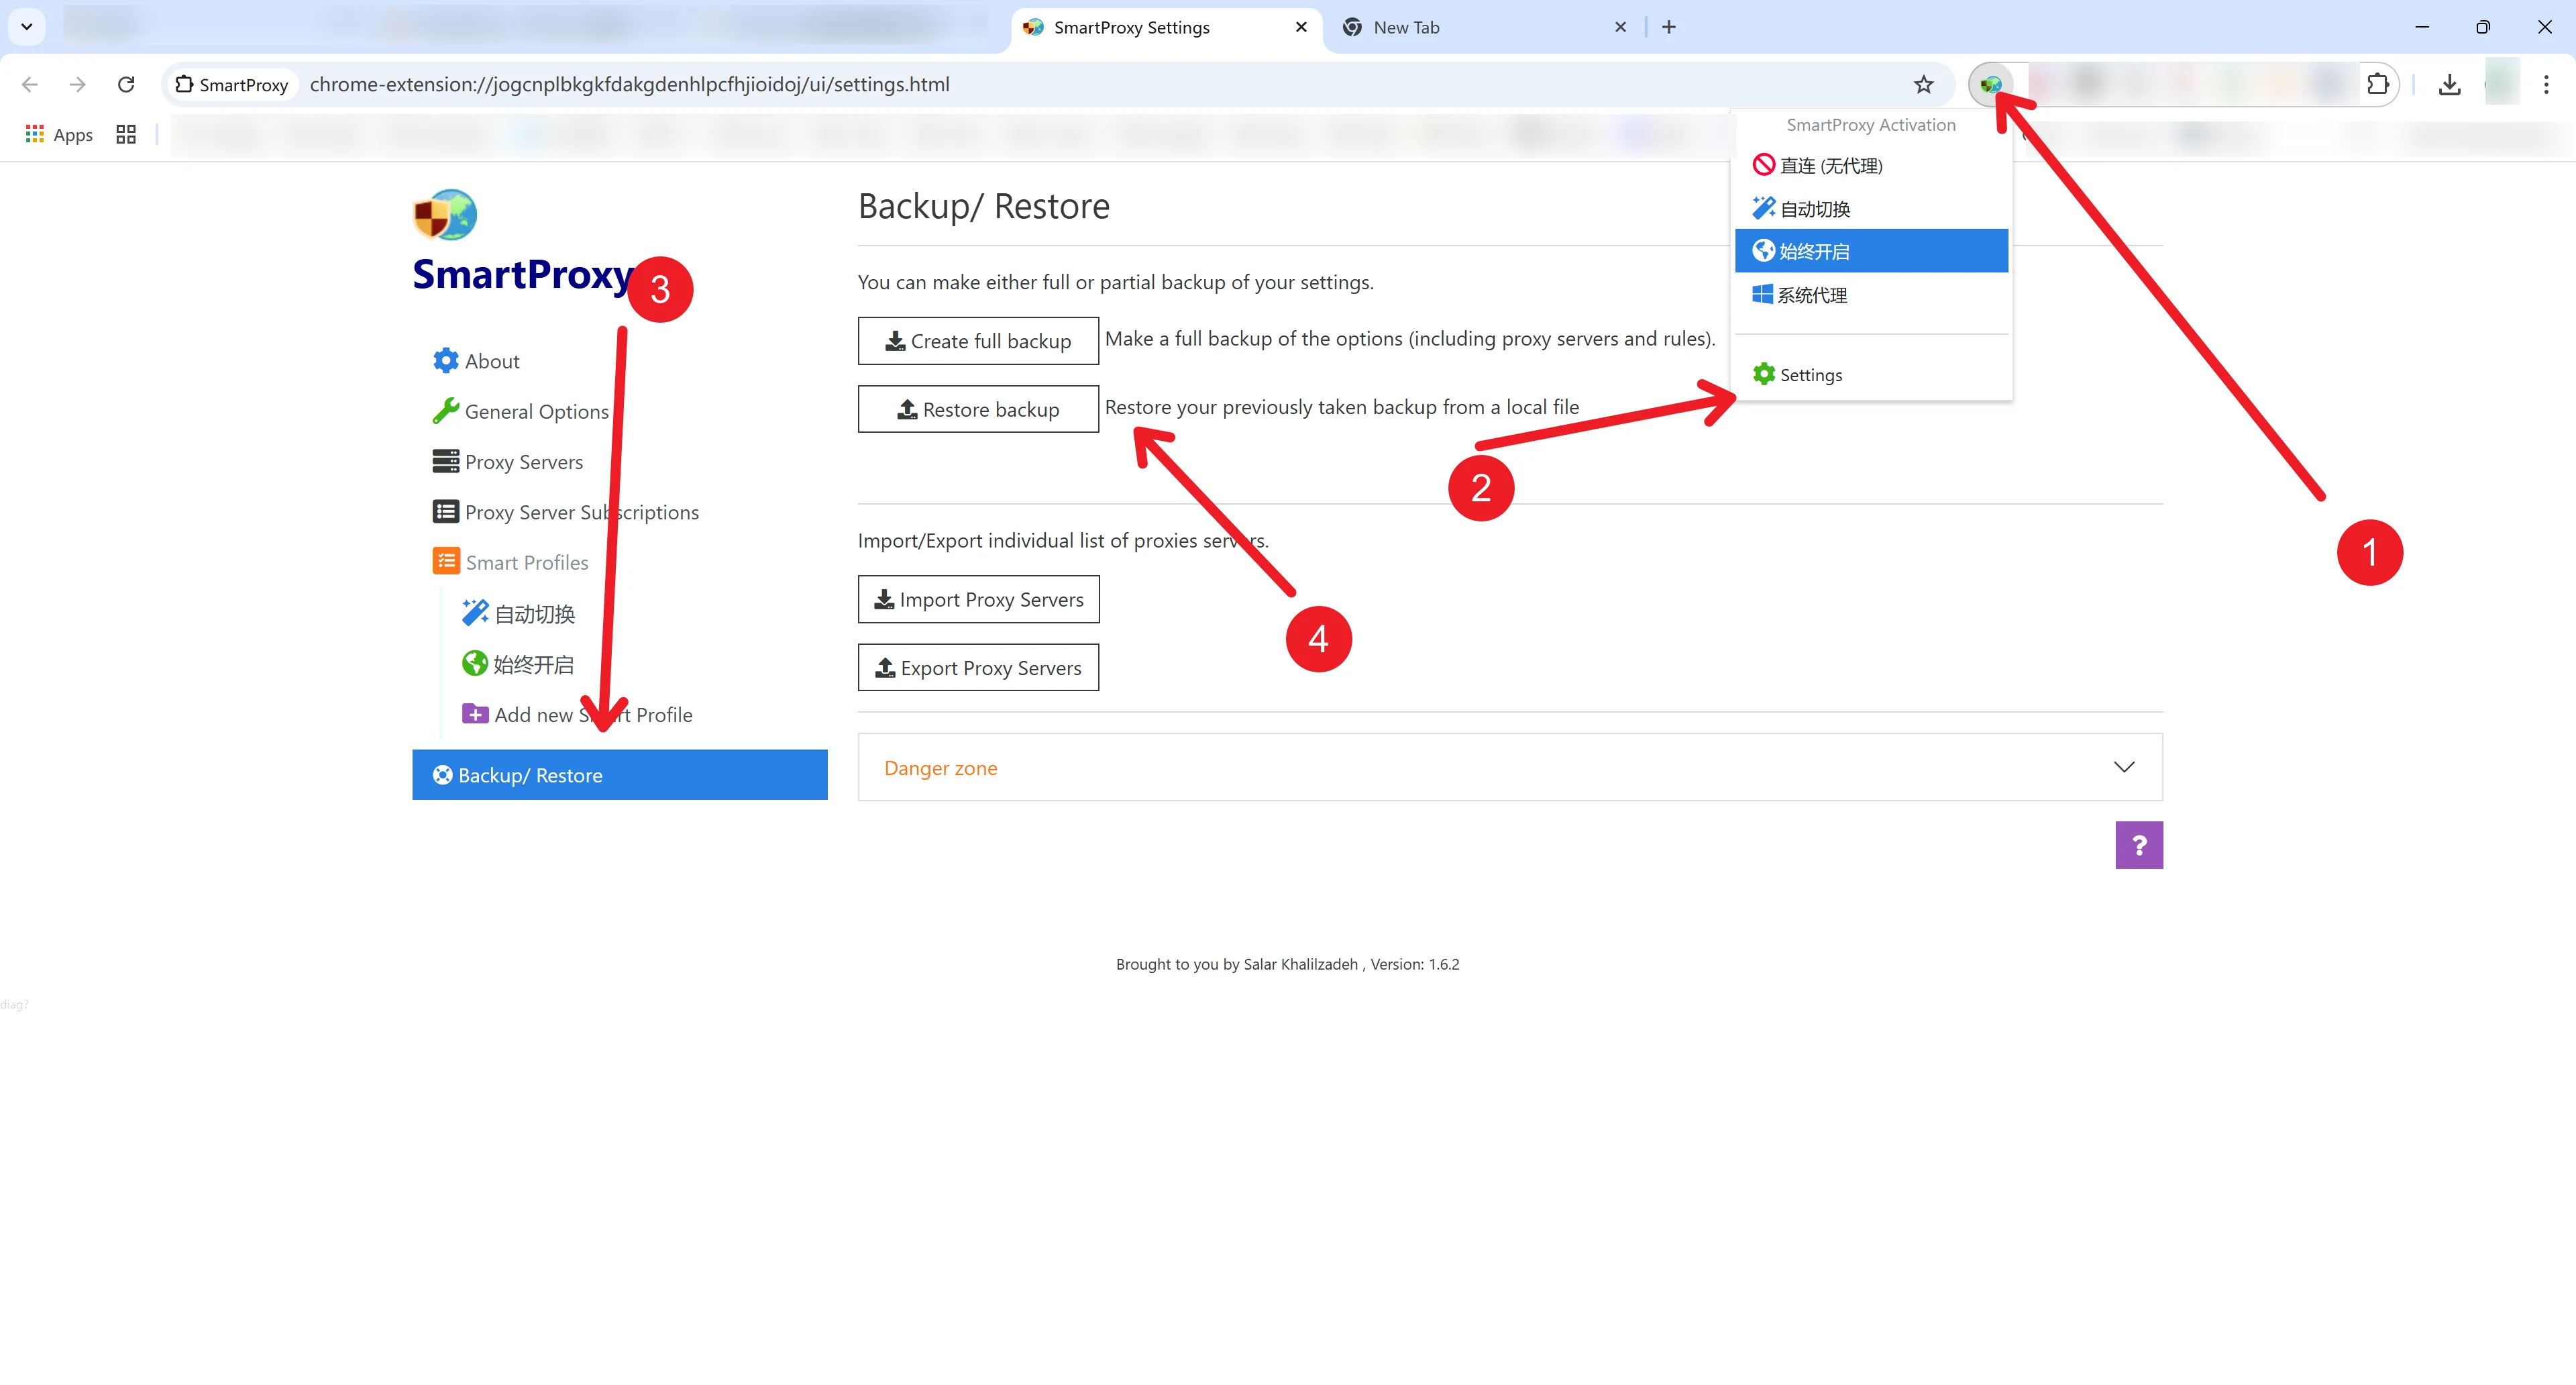Open the purple help question mark
2576x1385 pixels.
tap(2139, 845)
